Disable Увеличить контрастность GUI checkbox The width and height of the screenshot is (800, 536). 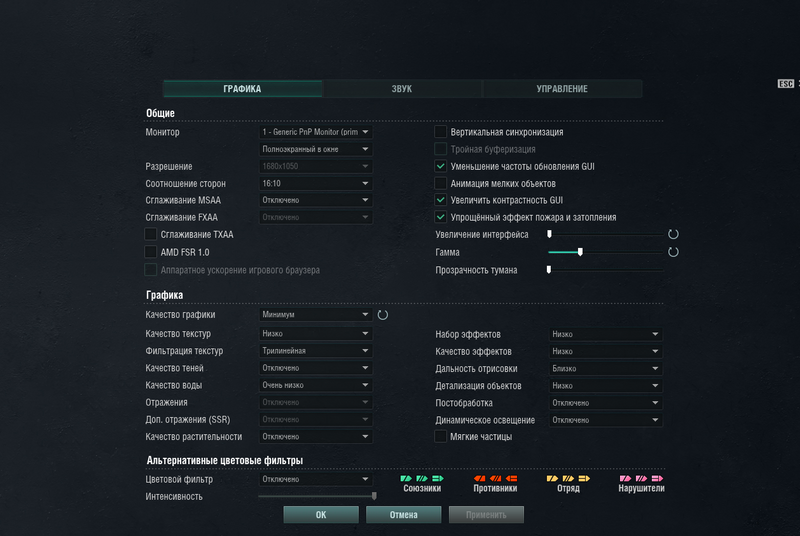tap(441, 200)
